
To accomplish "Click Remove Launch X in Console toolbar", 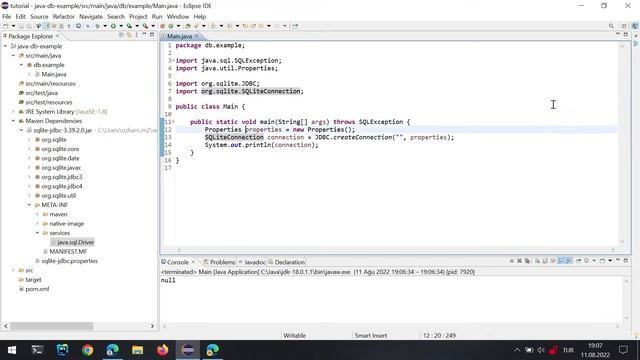I will pyautogui.click(x=519, y=261).
